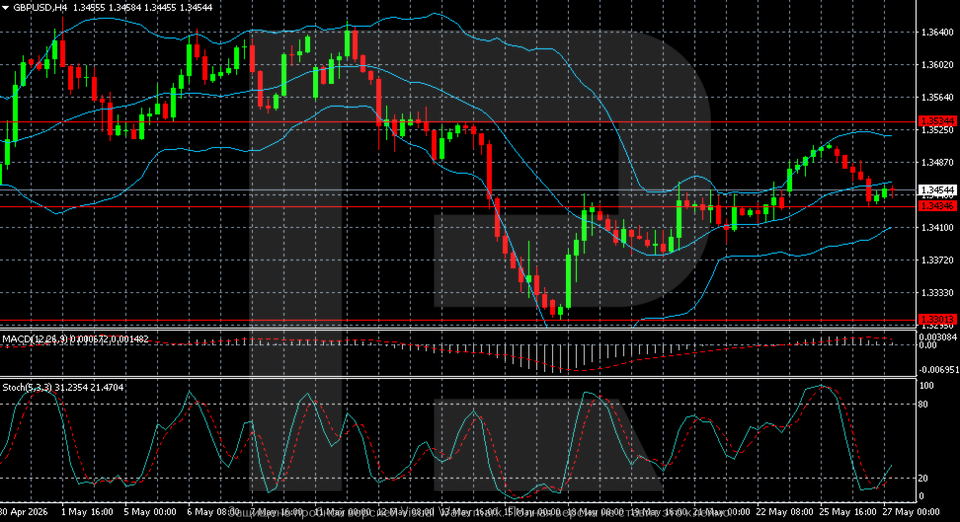Click the 1.36400 price scale label
Image resolution: width=960 pixels, height=522 pixels.
click(937, 32)
